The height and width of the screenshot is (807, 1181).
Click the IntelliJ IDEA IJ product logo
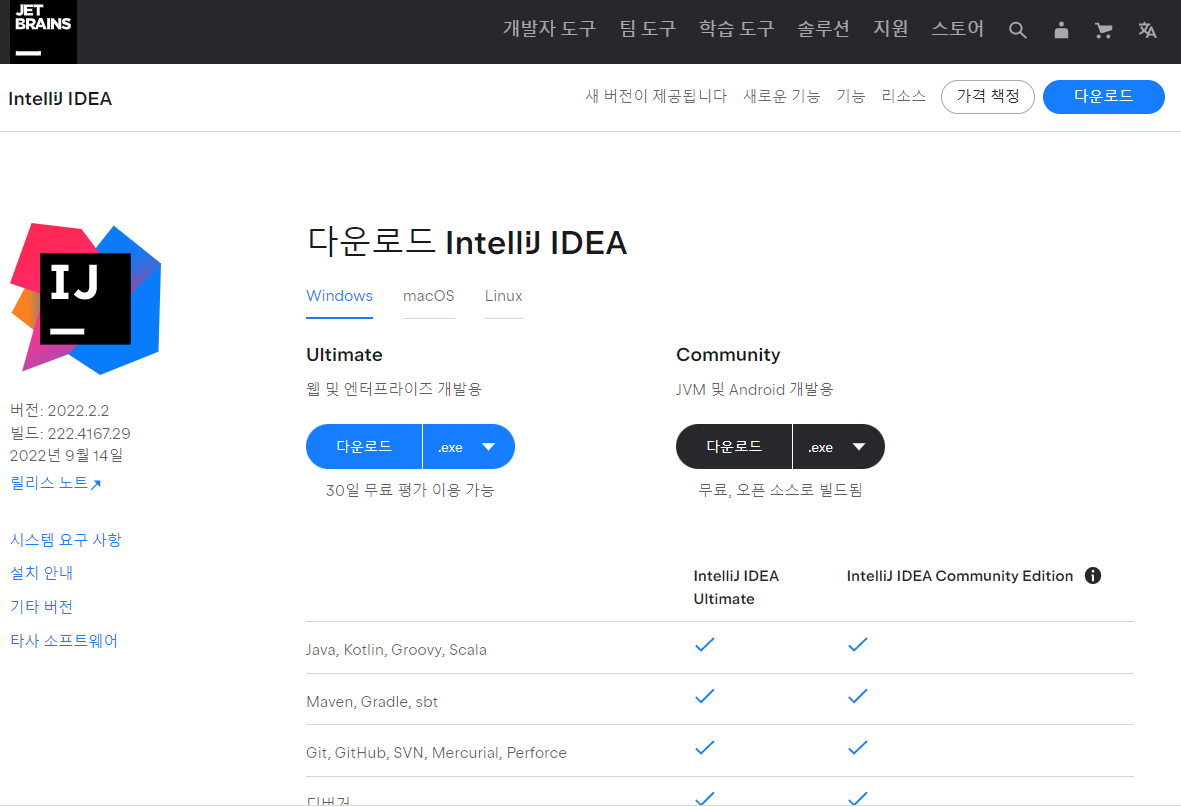coord(85,298)
